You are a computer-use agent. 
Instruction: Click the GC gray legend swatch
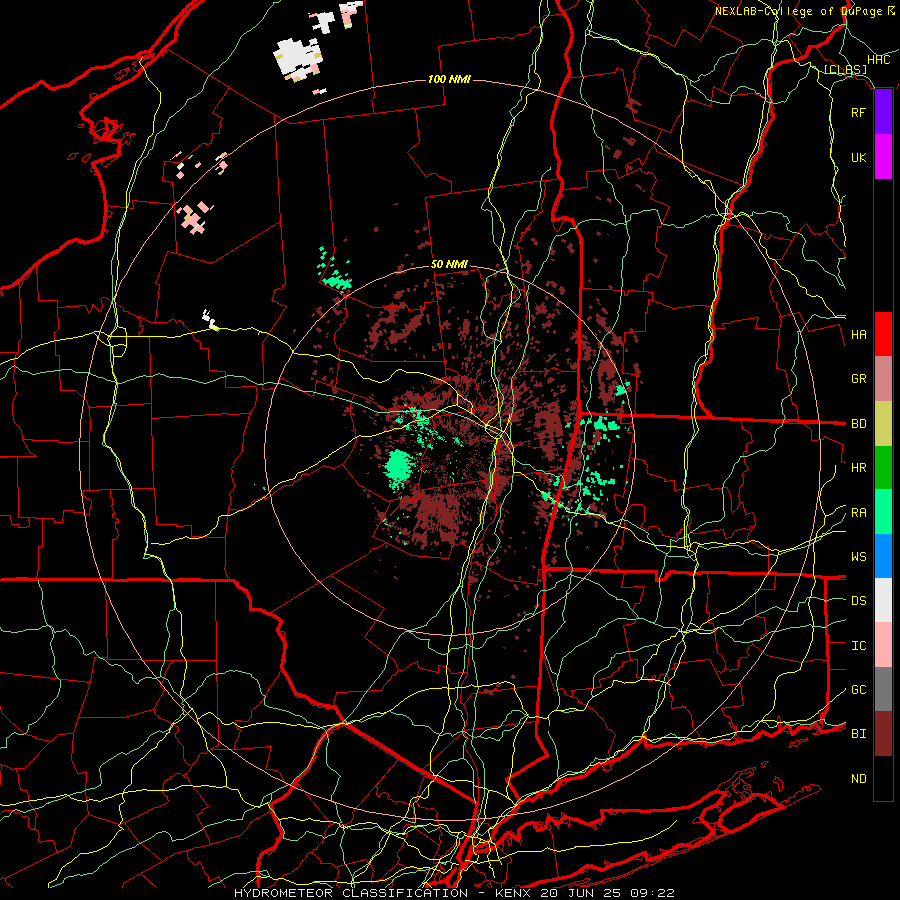click(x=883, y=689)
